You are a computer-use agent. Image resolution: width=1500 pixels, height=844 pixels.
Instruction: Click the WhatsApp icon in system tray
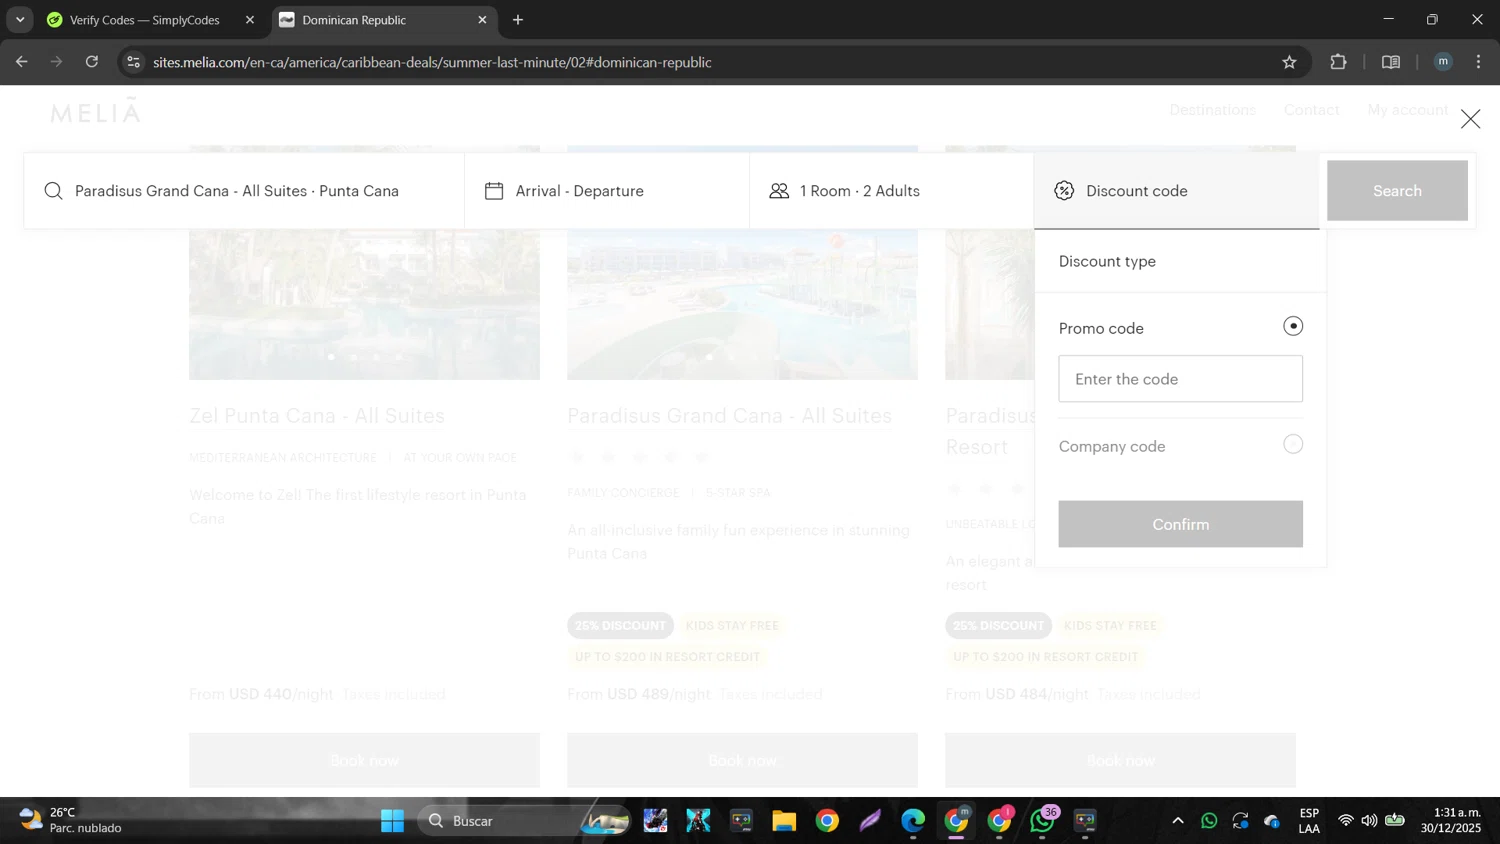click(x=1209, y=821)
